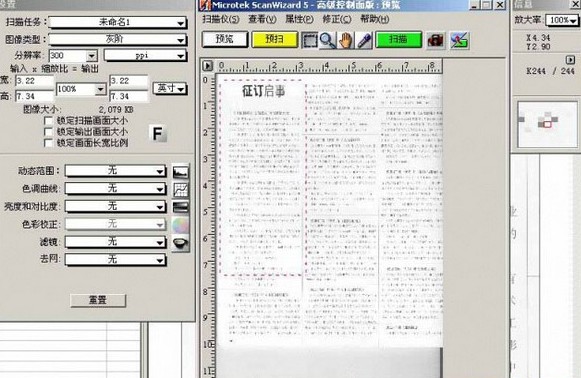The image size is (581, 378).
Task: Open the ppi resolution unit dropdown
Action: pyautogui.click(x=145, y=56)
